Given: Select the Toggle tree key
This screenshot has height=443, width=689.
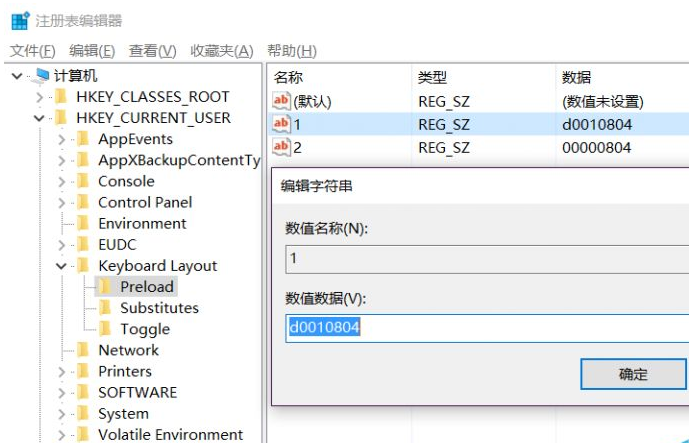Looking at the screenshot, I should pos(145,329).
